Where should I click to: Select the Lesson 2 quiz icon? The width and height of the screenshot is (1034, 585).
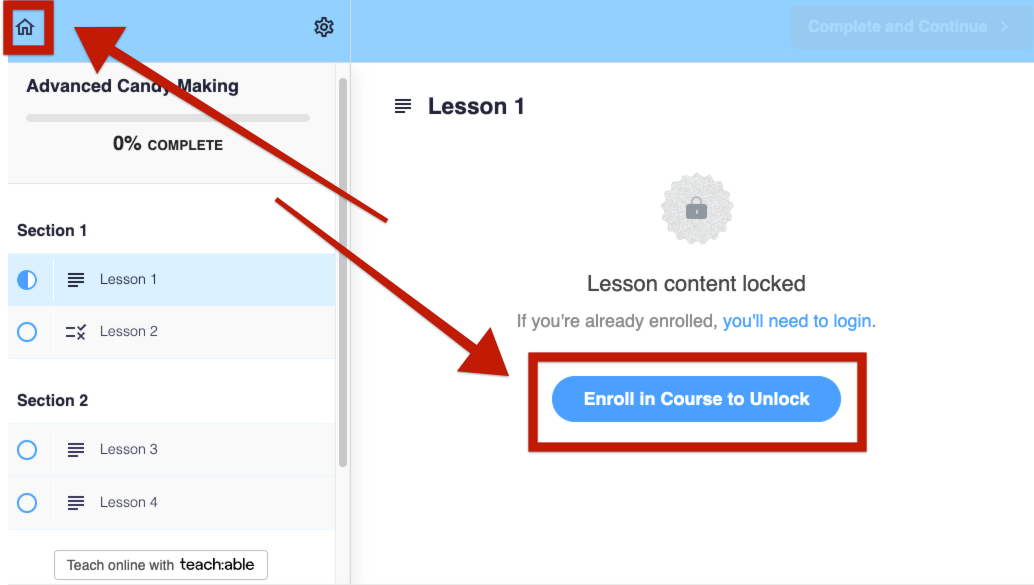(x=76, y=332)
